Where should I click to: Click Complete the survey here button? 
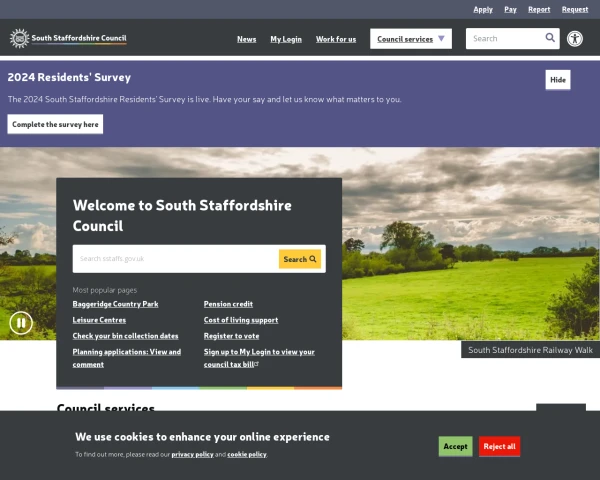(x=55, y=124)
